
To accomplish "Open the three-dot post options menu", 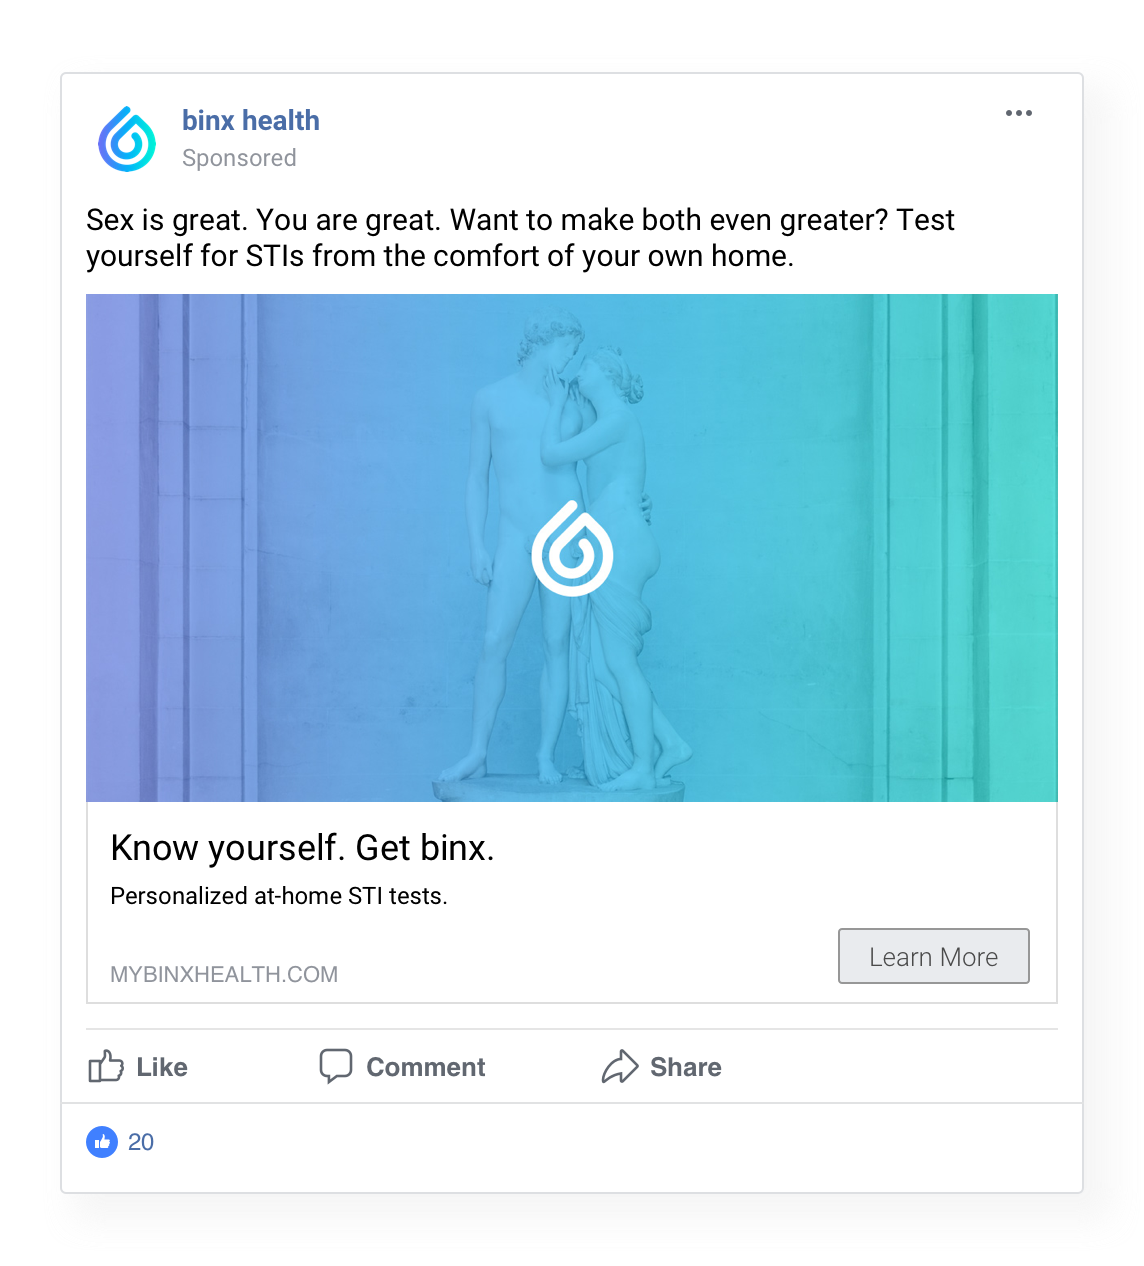I will pos(1018,113).
